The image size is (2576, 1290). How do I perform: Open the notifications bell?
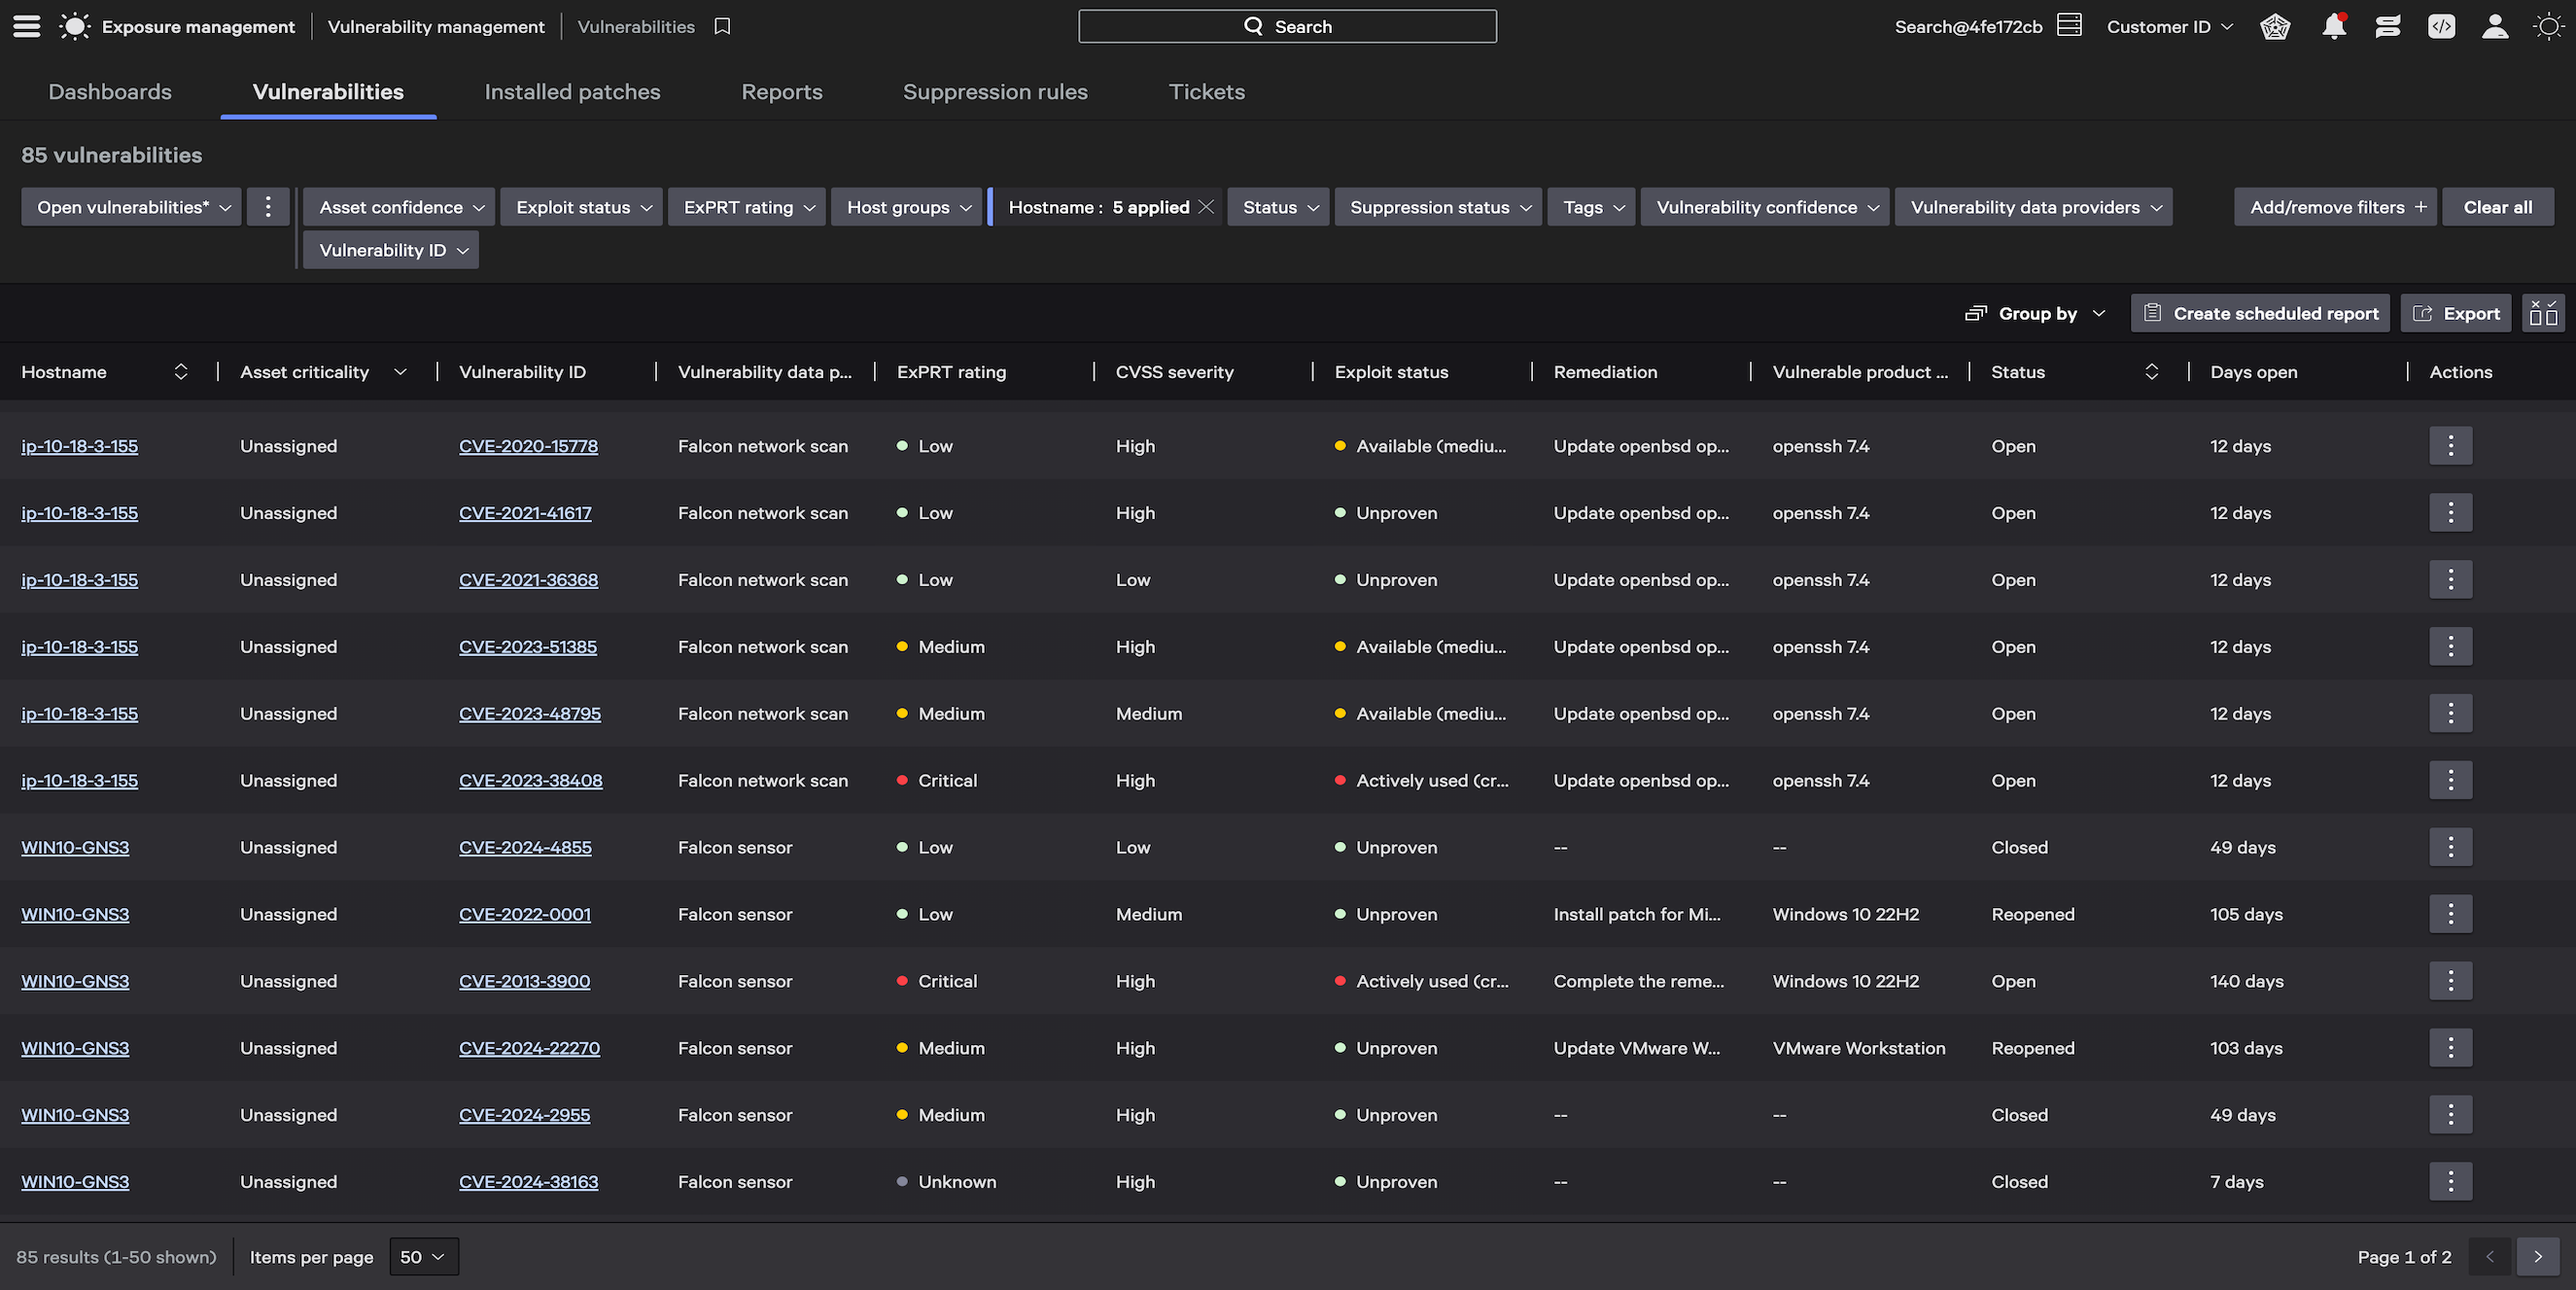[x=2334, y=26]
